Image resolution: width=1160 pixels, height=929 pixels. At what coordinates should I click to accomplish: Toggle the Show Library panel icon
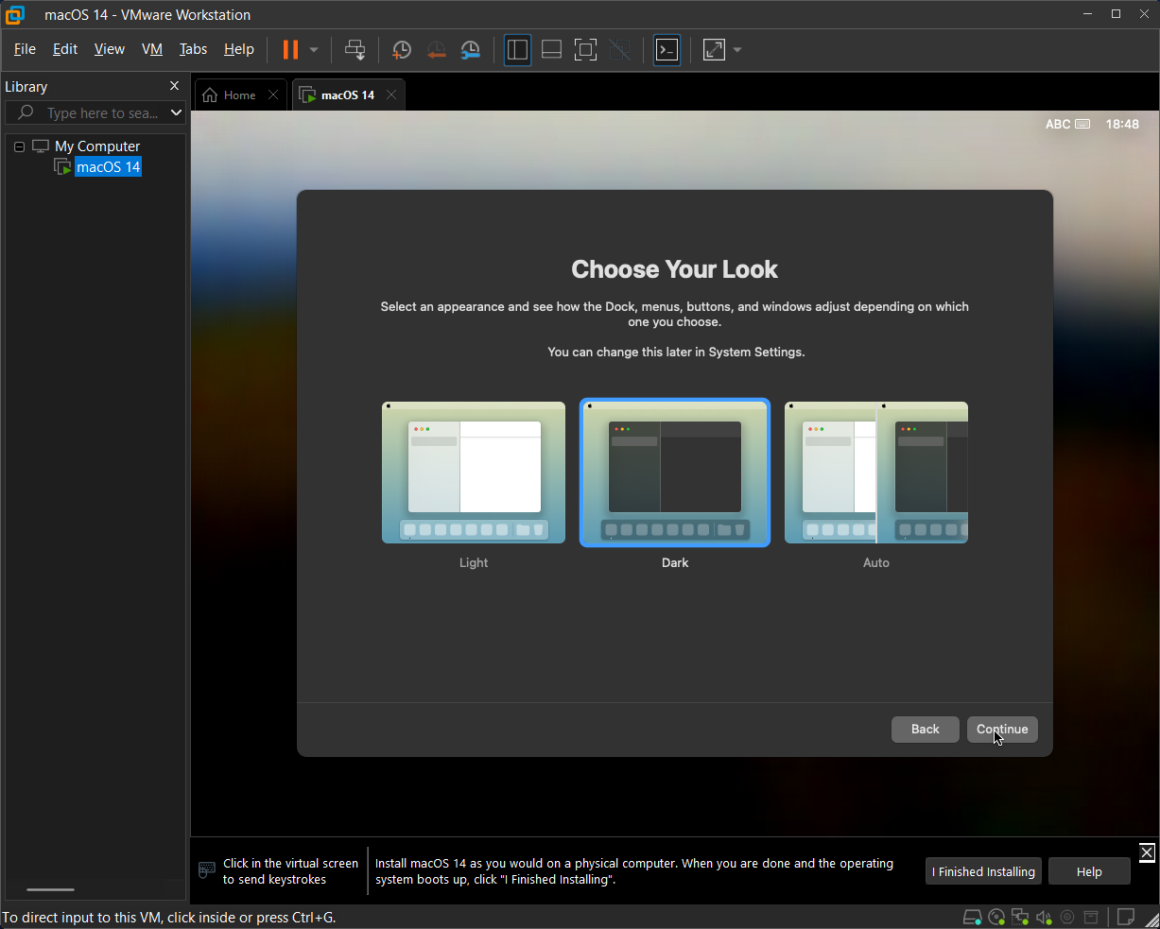[517, 50]
